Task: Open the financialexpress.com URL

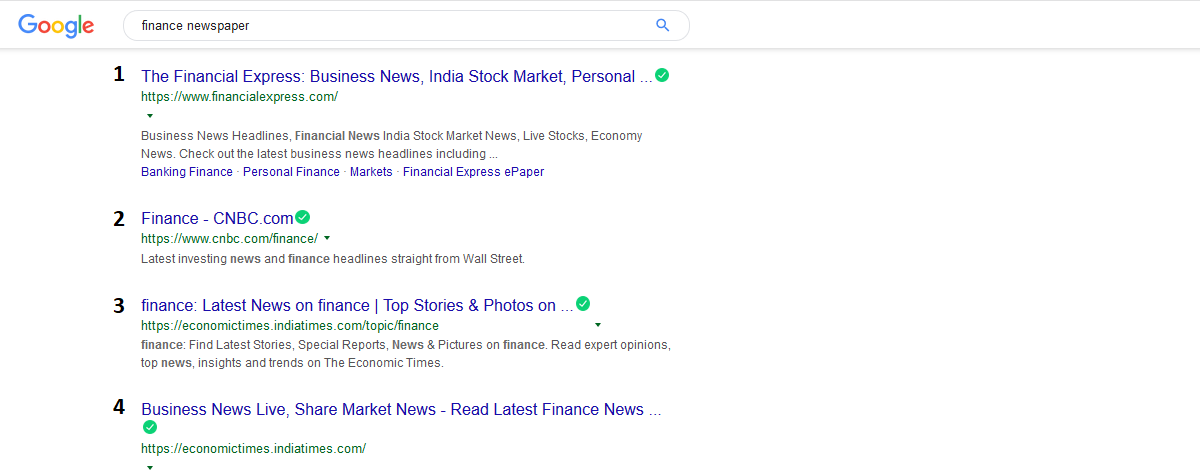Action: click(x=239, y=97)
